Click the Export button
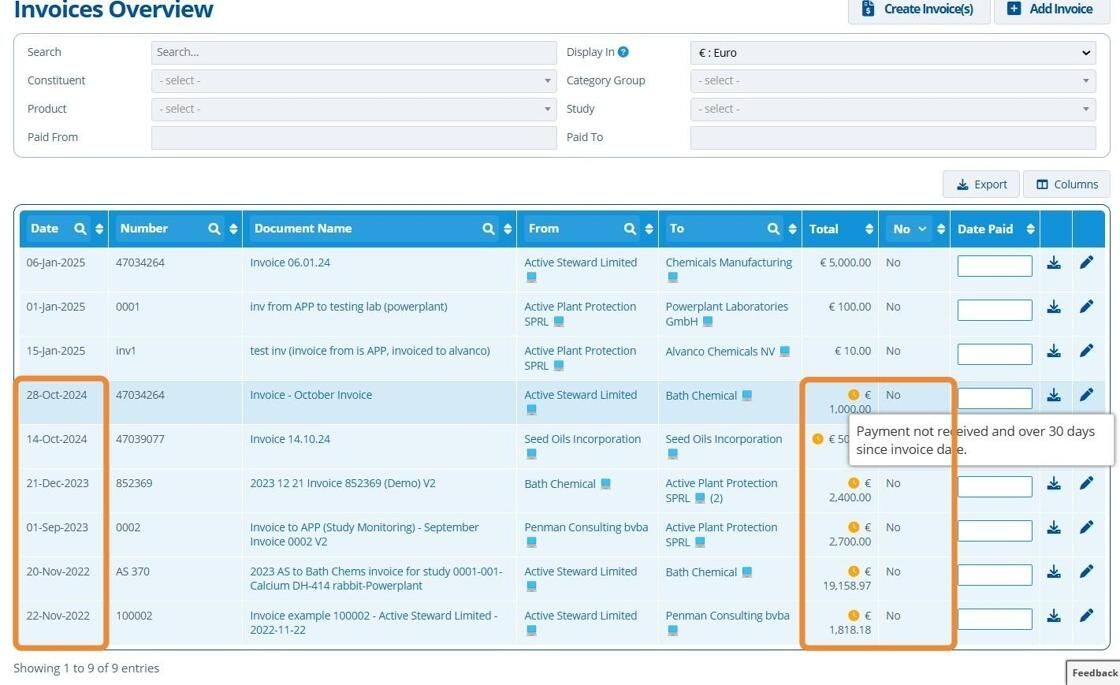1120x685 pixels. click(x=982, y=184)
